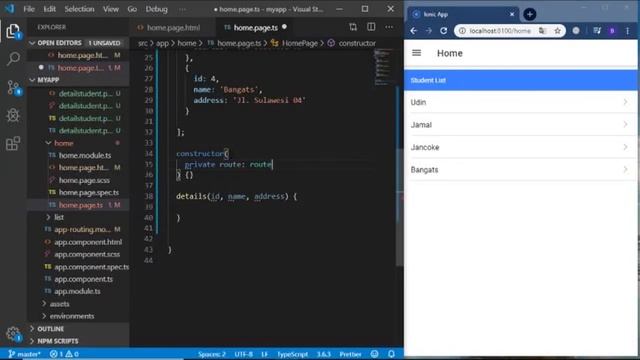Open the File menu
640x360 pixels.
[x=29, y=9]
